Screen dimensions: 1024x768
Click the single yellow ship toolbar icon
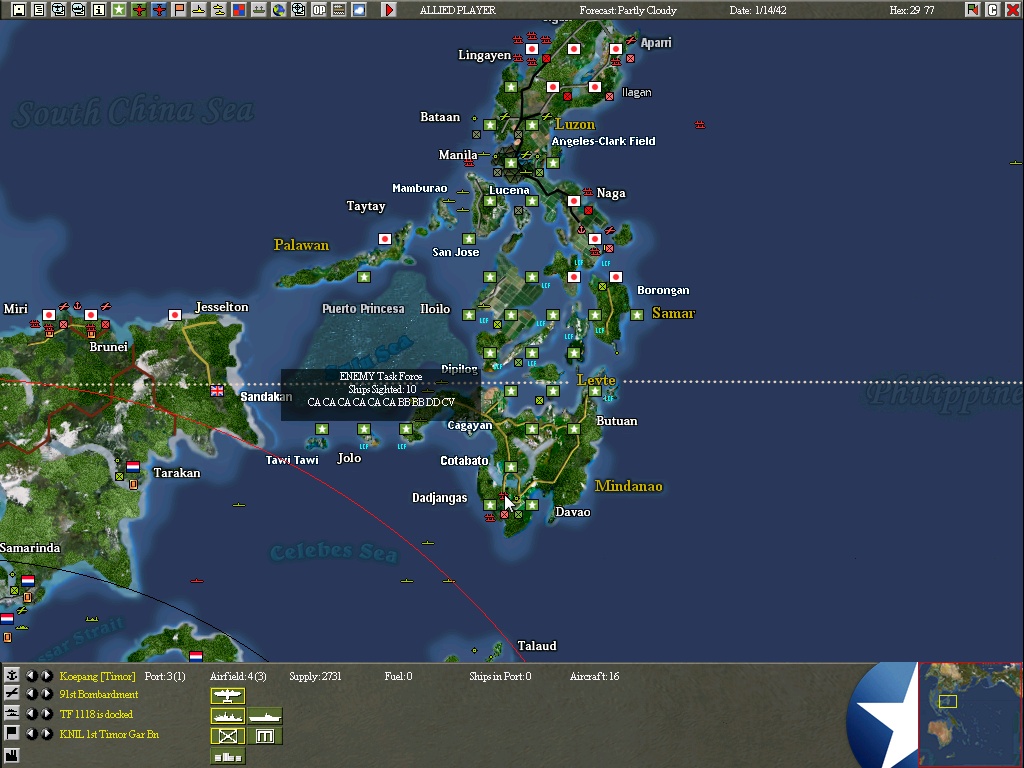click(199, 10)
